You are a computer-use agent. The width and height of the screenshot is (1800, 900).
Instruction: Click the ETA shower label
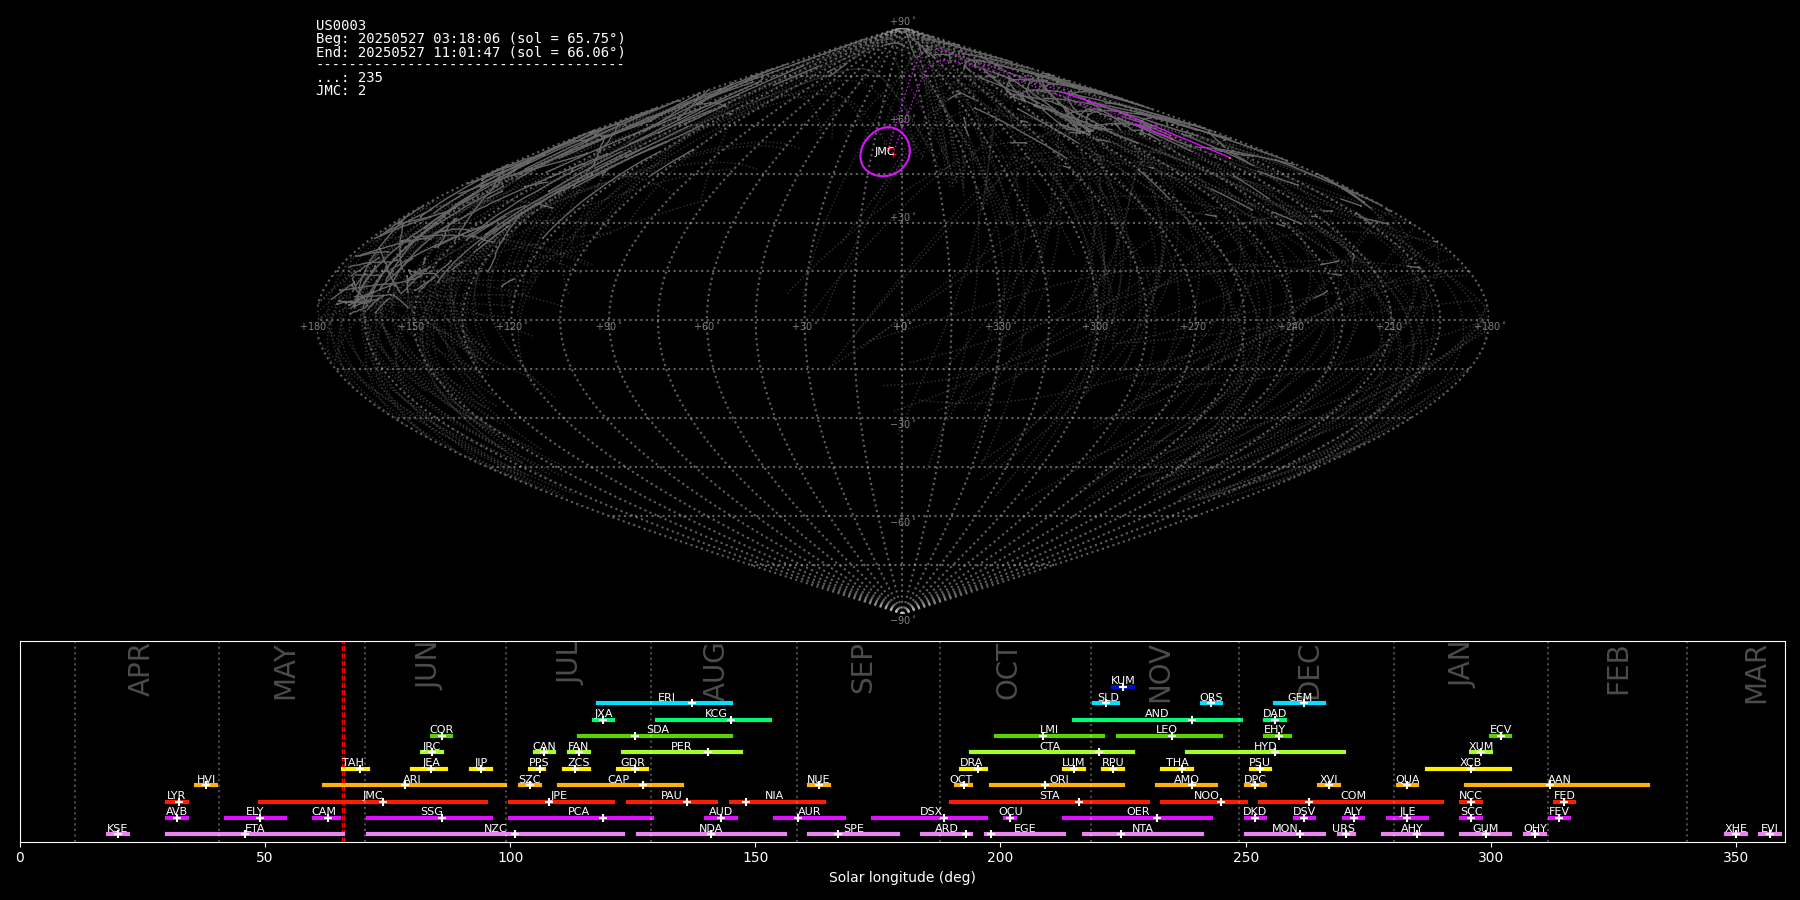tap(255, 828)
